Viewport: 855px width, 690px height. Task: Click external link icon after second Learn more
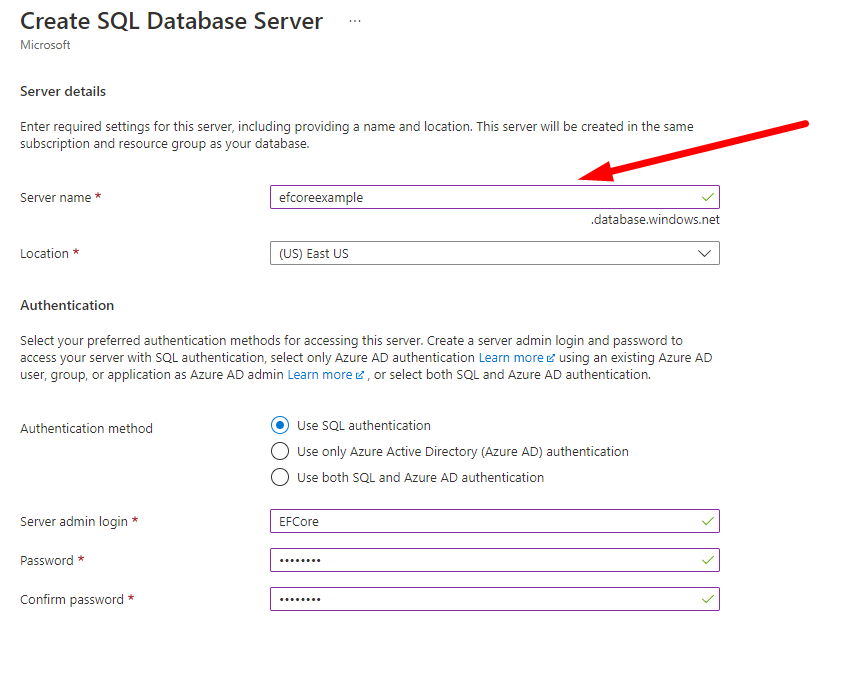[x=360, y=376]
